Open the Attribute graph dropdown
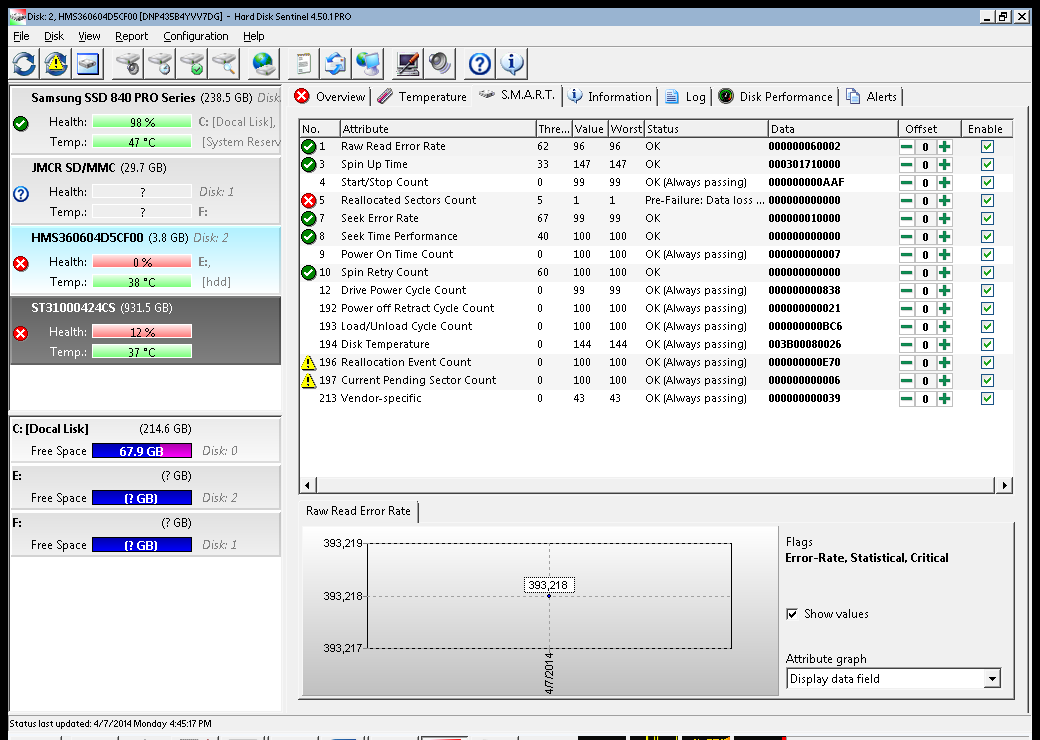This screenshot has width=1040, height=740. (991, 679)
